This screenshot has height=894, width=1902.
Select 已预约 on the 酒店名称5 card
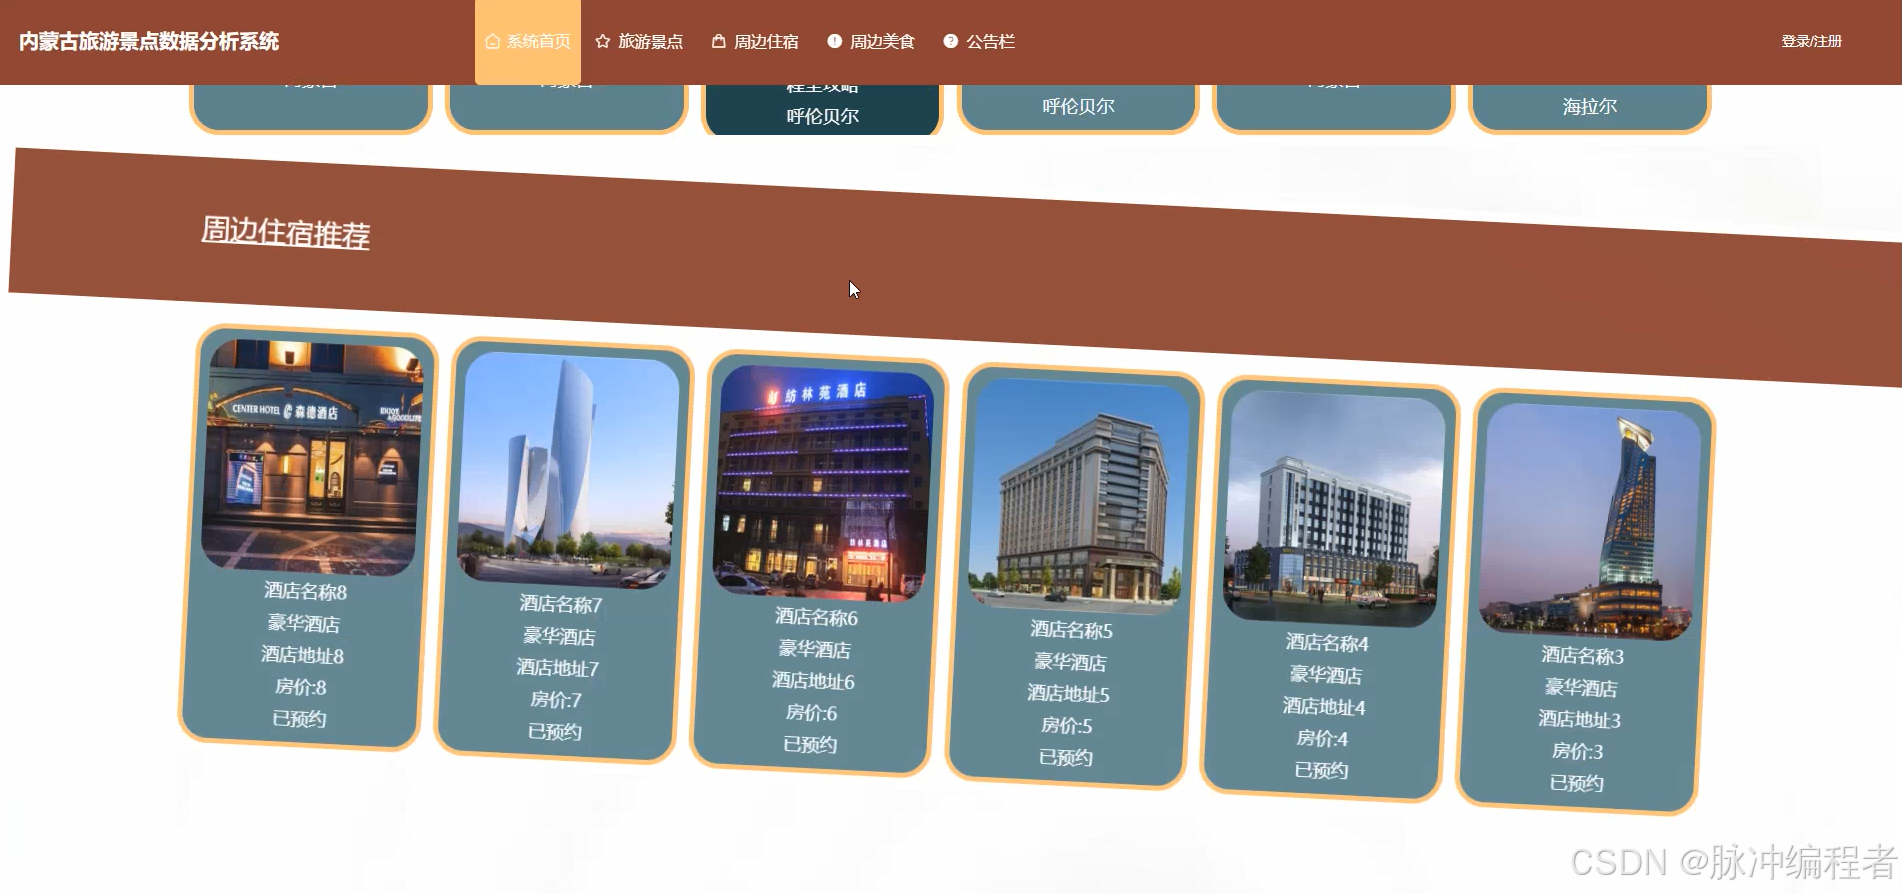coord(1065,757)
